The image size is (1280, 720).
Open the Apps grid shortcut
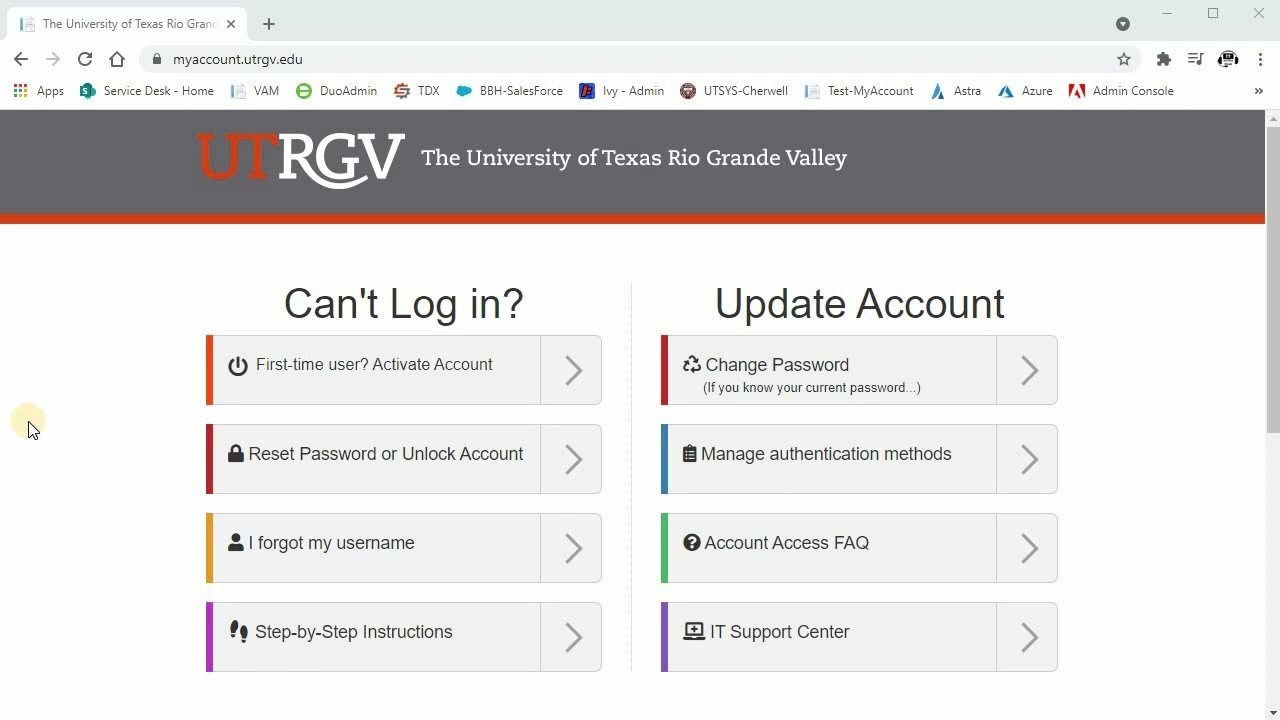(39, 91)
